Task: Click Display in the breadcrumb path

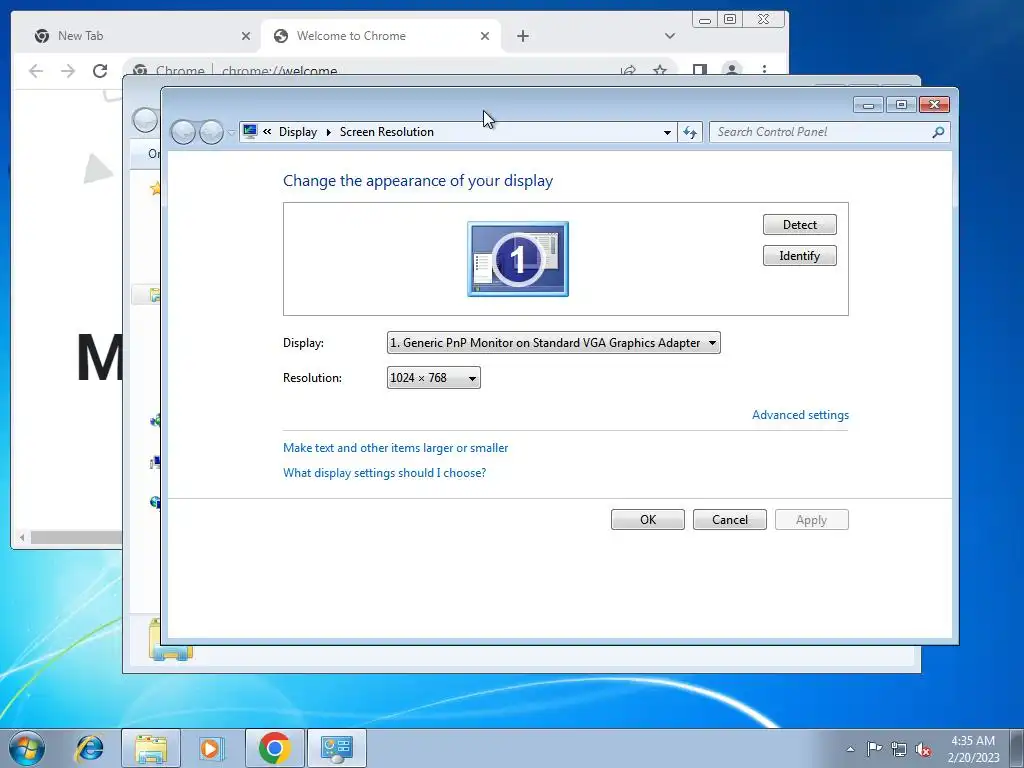Action: coord(298,132)
